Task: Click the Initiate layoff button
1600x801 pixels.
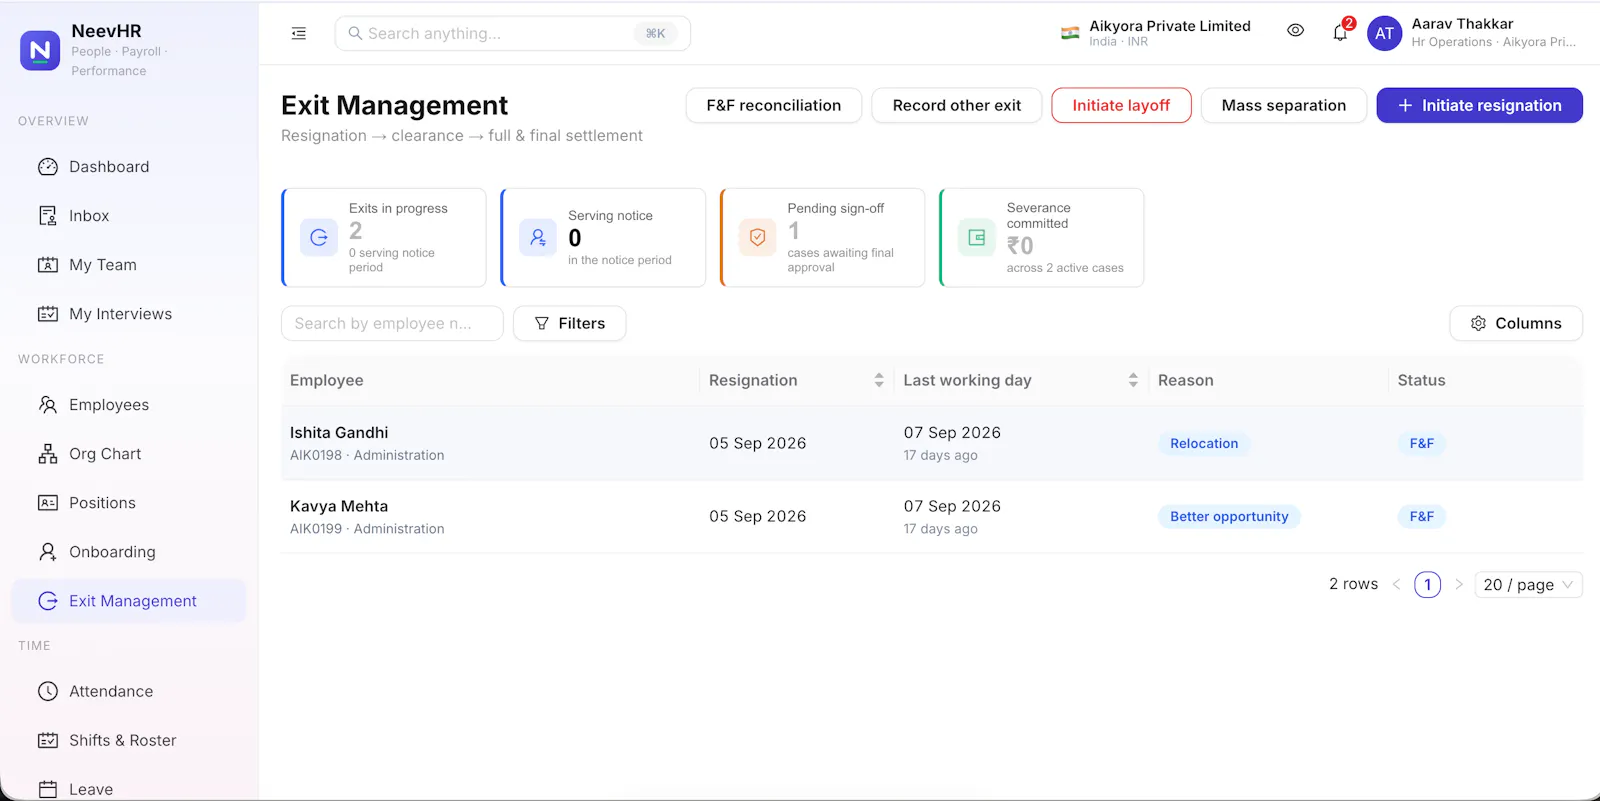Action: tap(1121, 105)
